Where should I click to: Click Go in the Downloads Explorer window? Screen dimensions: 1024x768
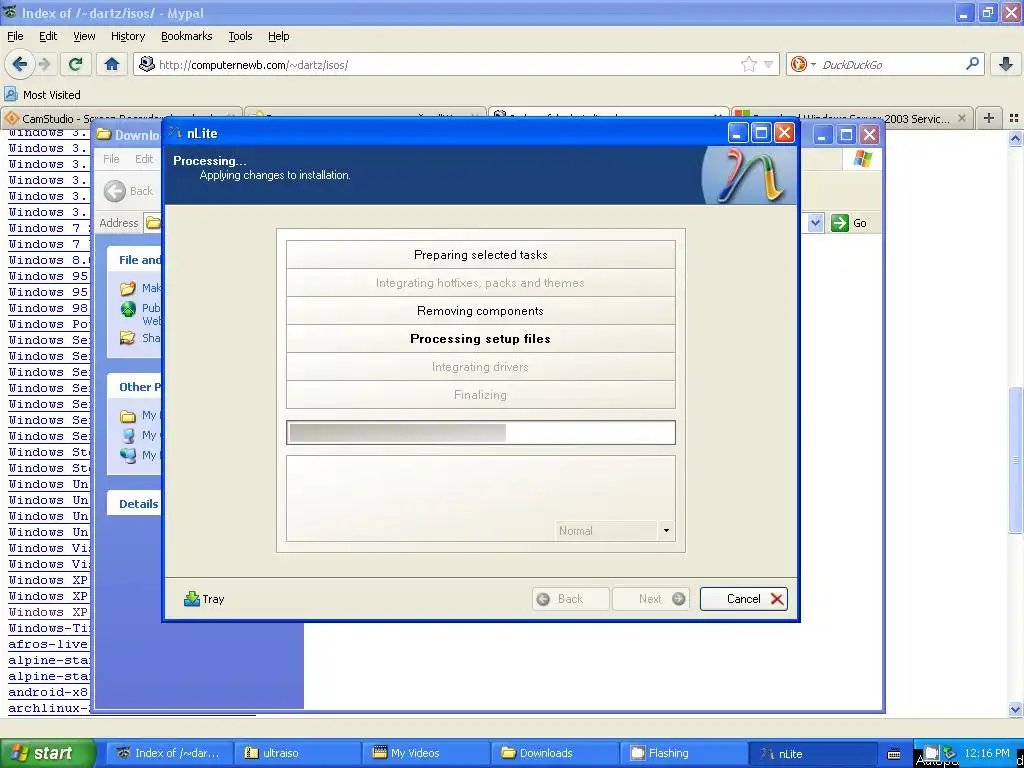[849, 223]
